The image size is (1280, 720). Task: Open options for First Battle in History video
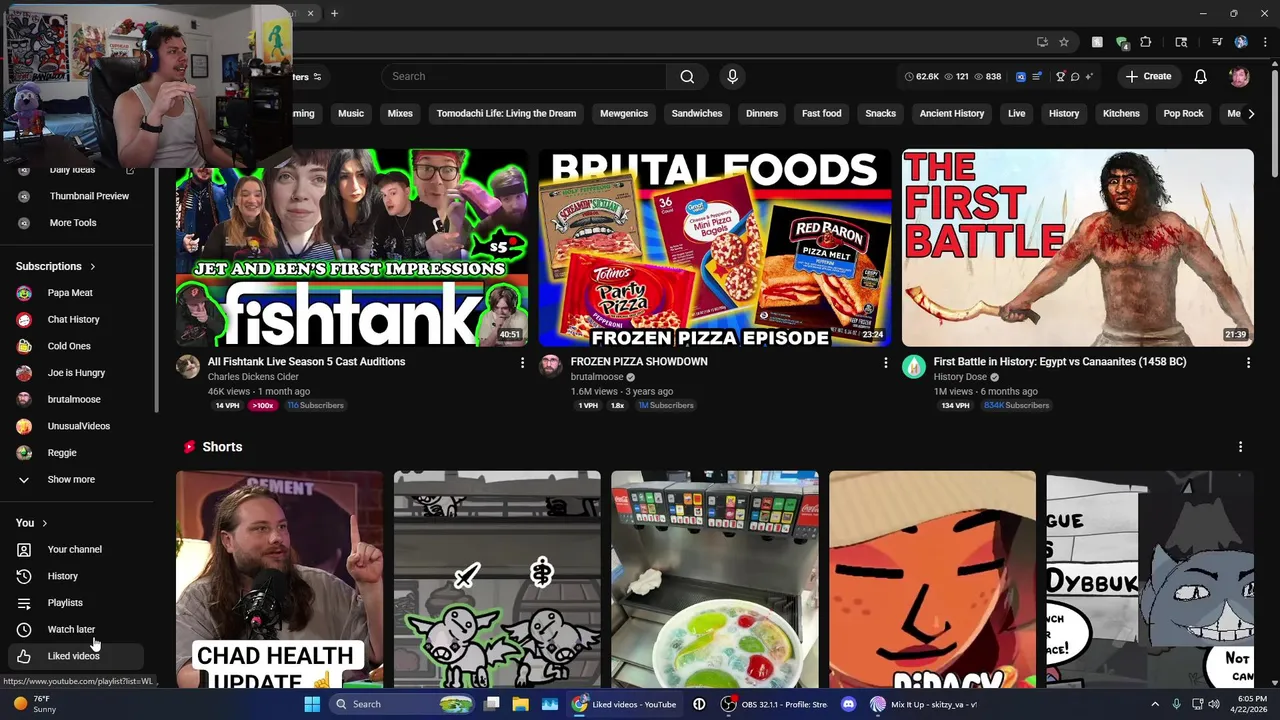pos(1248,363)
